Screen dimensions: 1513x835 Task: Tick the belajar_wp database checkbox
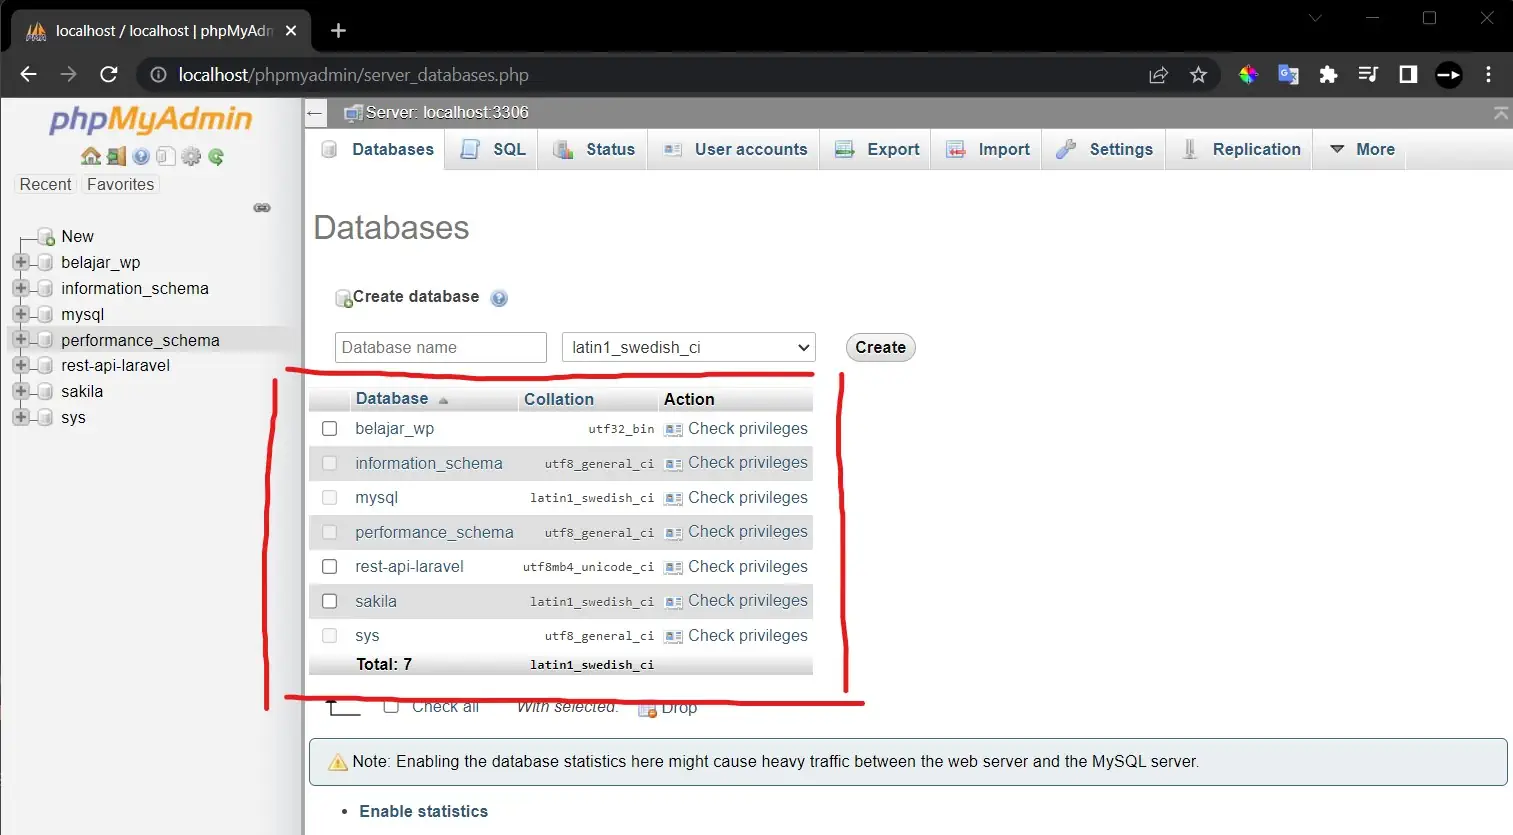click(329, 429)
